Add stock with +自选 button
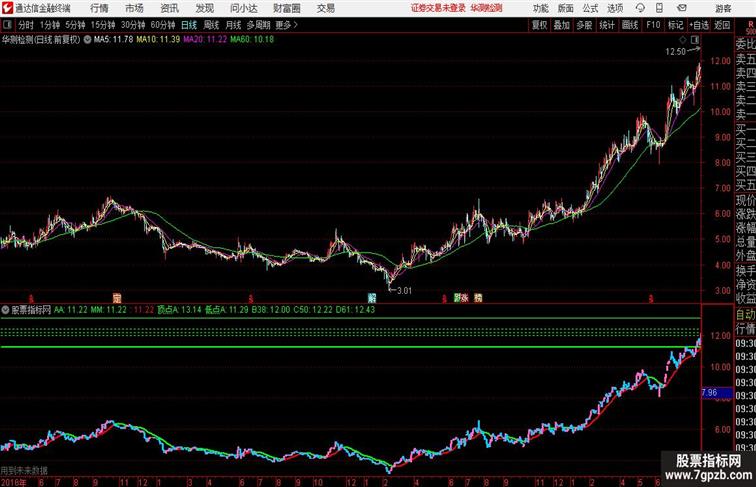 click(x=699, y=25)
